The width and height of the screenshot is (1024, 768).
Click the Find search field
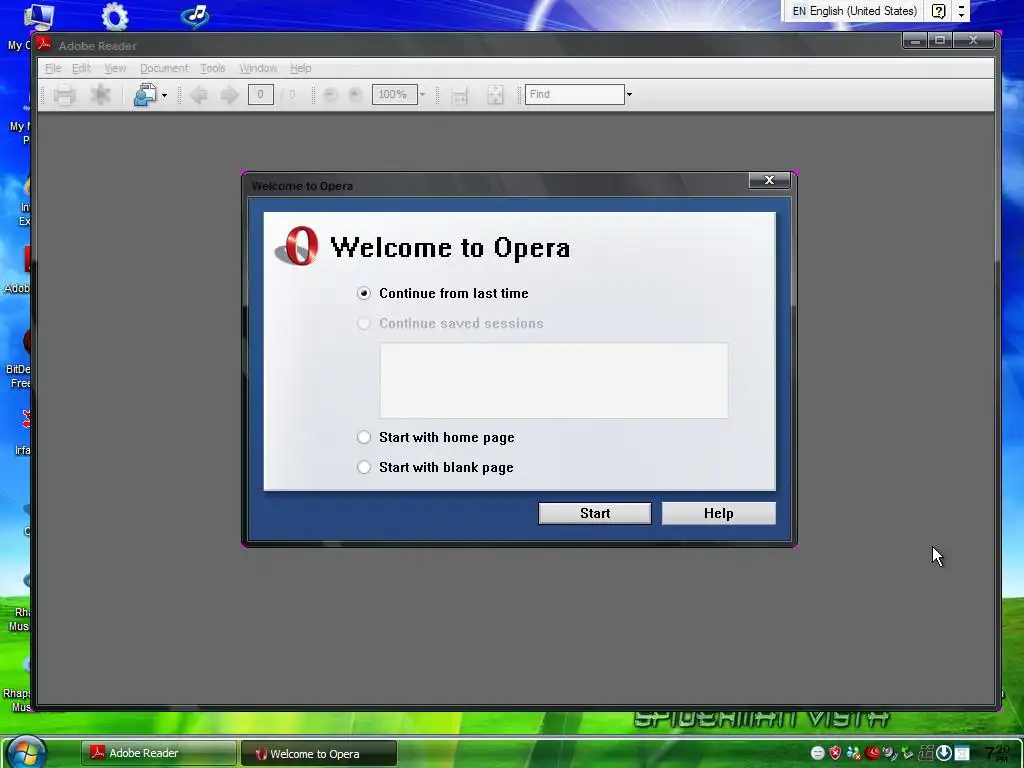[575, 95]
